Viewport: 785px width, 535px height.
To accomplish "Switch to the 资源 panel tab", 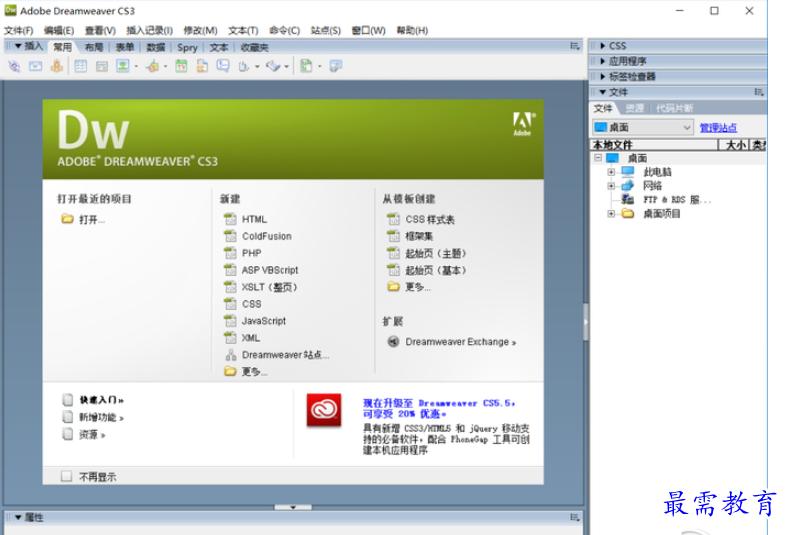I will pyautogui.click(x=634, y=108).
